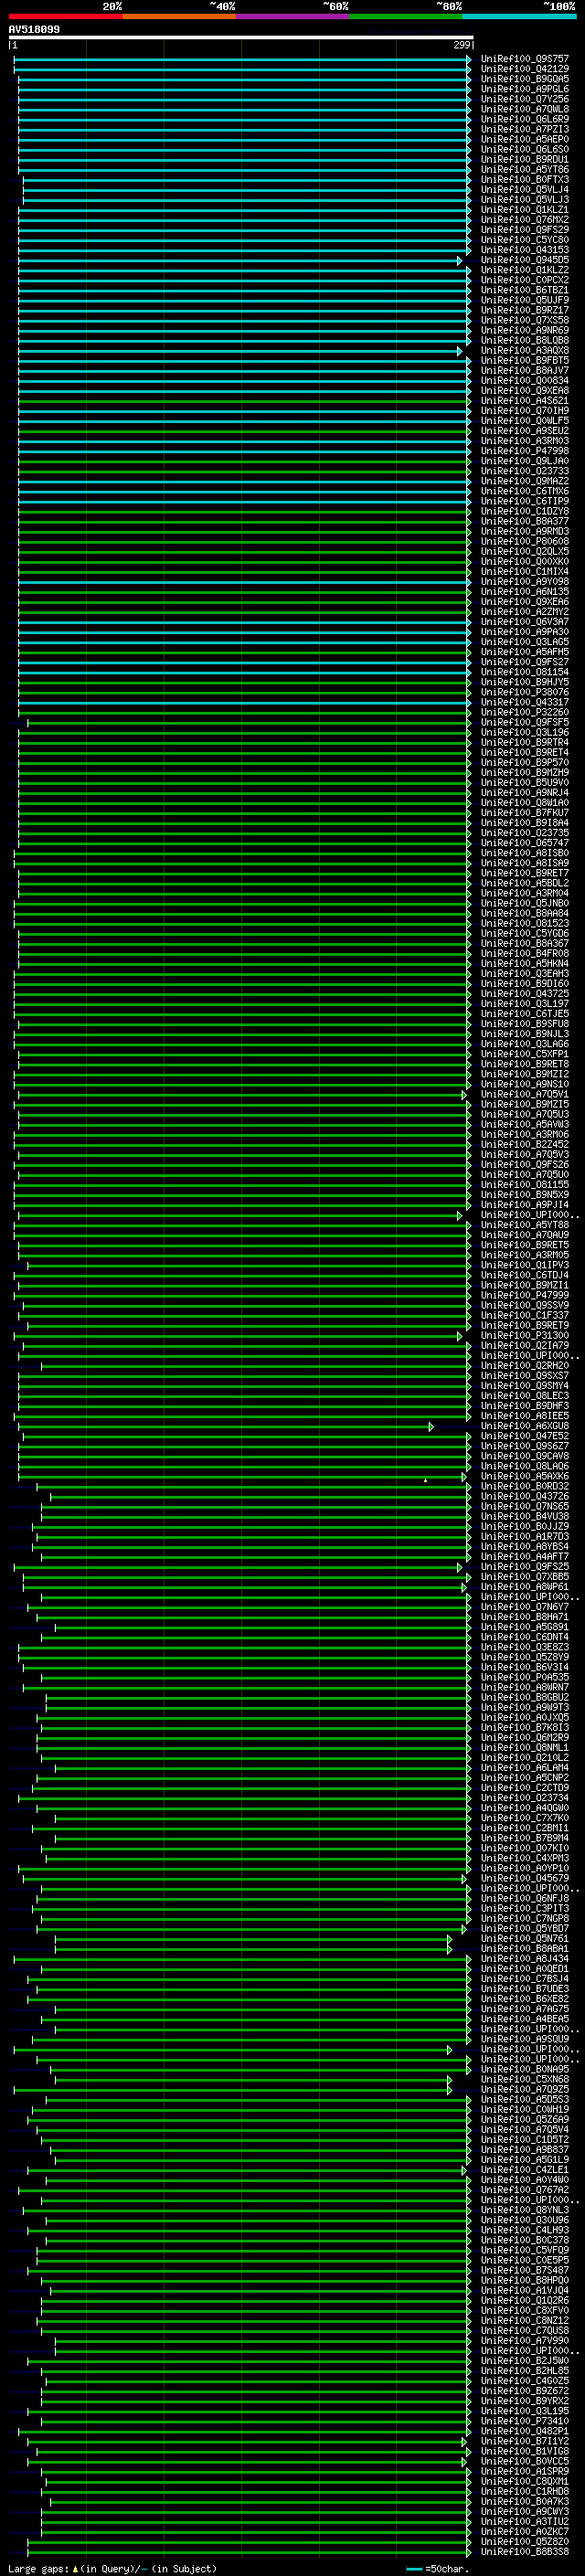Screen dimensions: 585x2576
Task: Click UniRef100_A5AXK6 entry
Action: (x=525, y=1476)
